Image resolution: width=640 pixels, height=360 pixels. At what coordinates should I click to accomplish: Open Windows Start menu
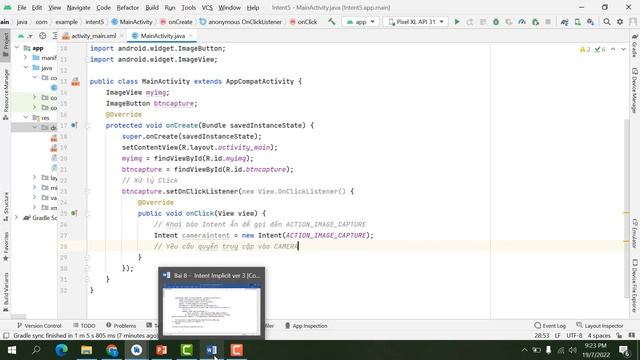[11, 350]
